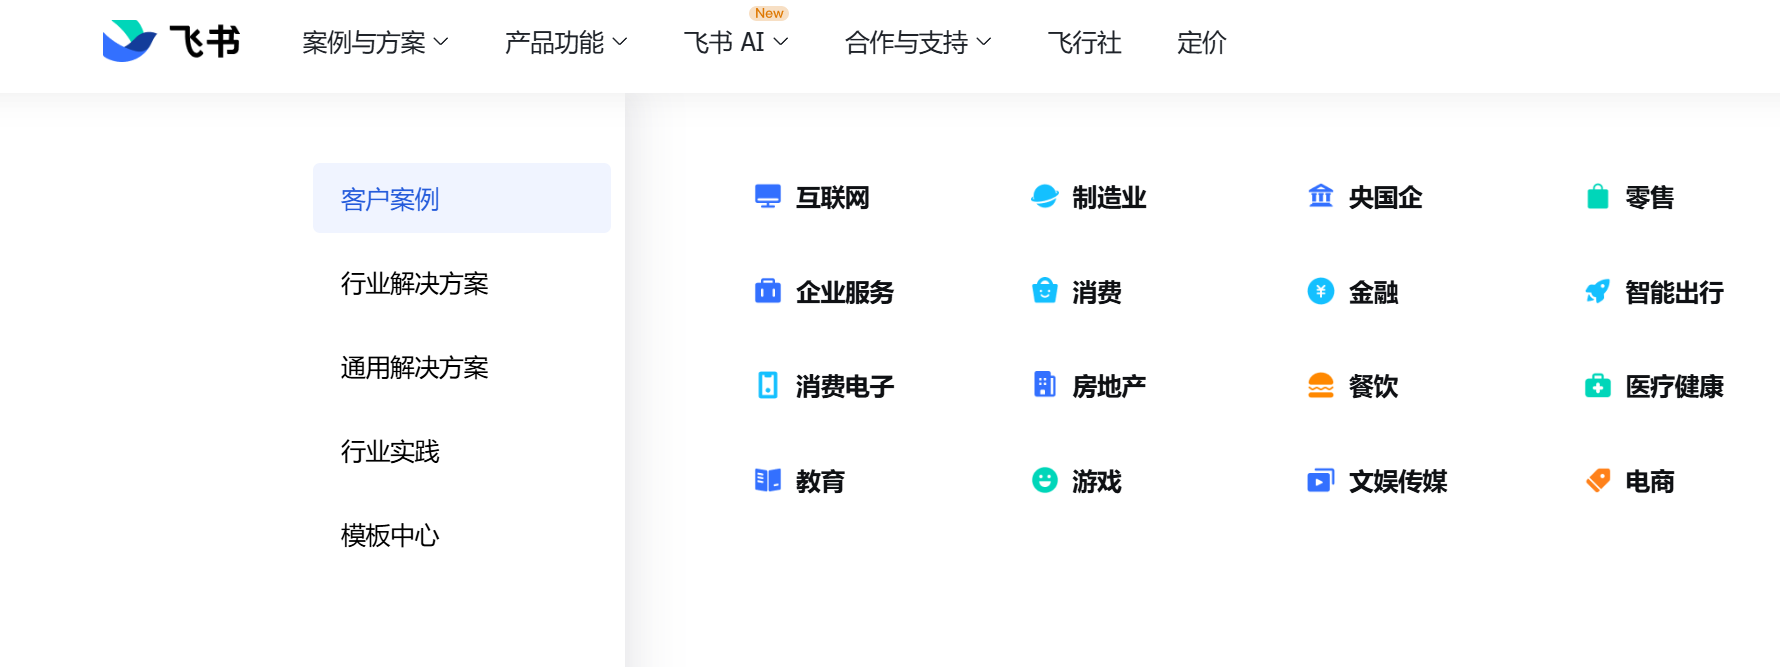This screenshot has width=1780, height=667.
Task: Click the 制造业 planet icon
Action: pyautogui.click(x=1045, y=196)
